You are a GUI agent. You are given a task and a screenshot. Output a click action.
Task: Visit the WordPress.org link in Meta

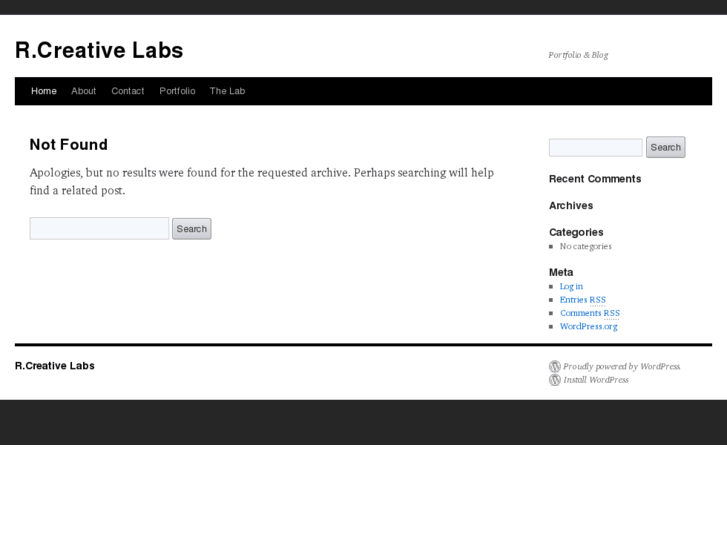(588, 326)
